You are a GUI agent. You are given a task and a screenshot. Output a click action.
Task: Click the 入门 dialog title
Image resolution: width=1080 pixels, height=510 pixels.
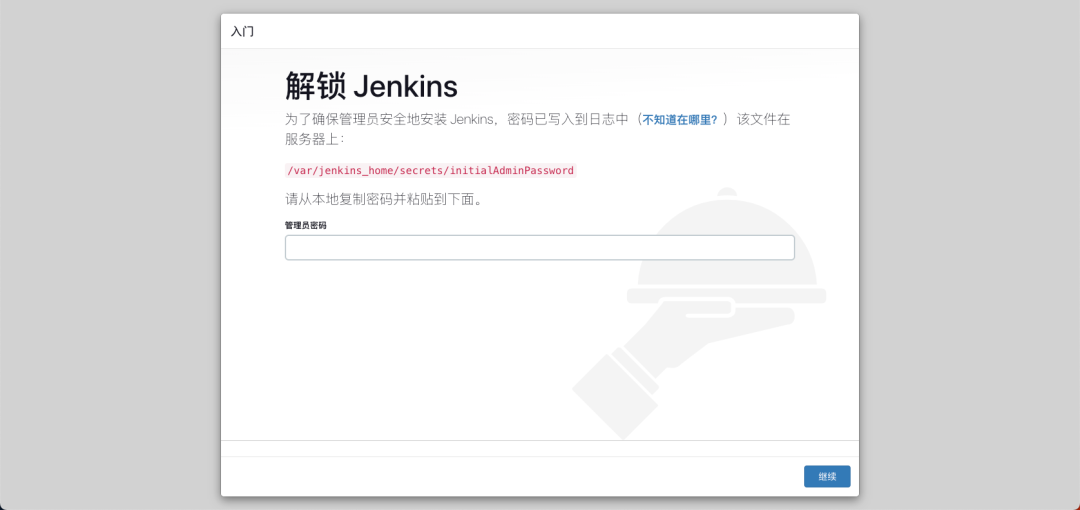[242, 32]
